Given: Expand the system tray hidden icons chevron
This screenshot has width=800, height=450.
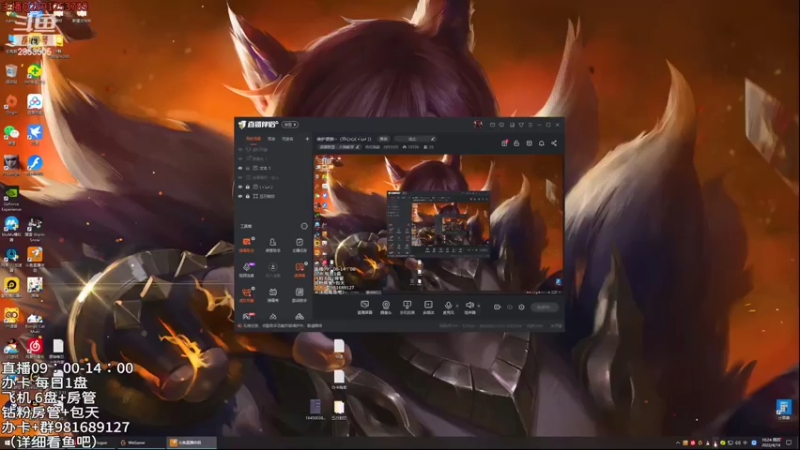Looking at the screenshot, I should pos(678,443).
